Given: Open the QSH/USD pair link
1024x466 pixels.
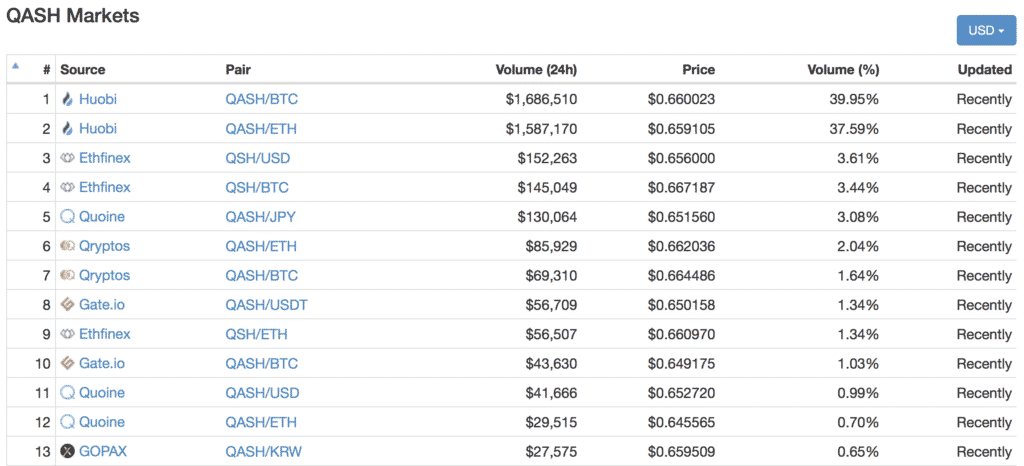Looking at the screenshot, I should coord(258,159).
